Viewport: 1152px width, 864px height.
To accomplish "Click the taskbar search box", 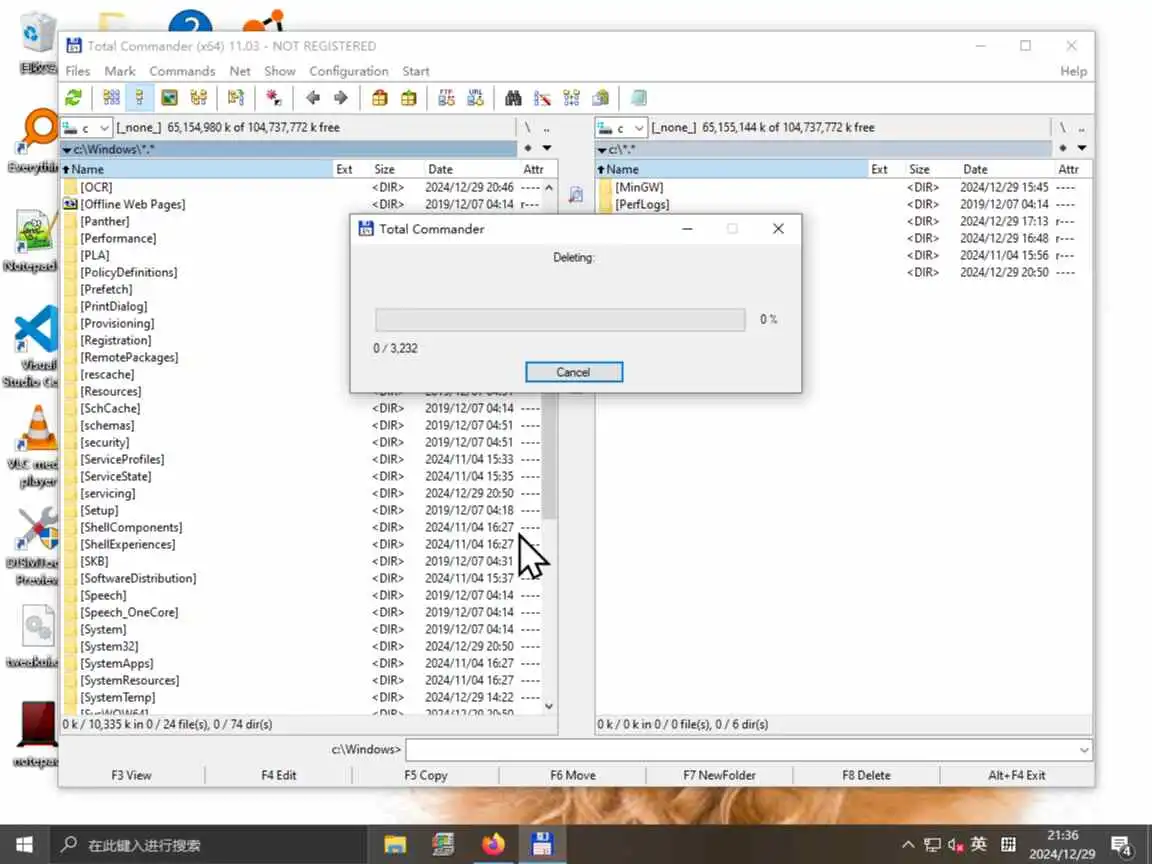I will pos(207,845).
